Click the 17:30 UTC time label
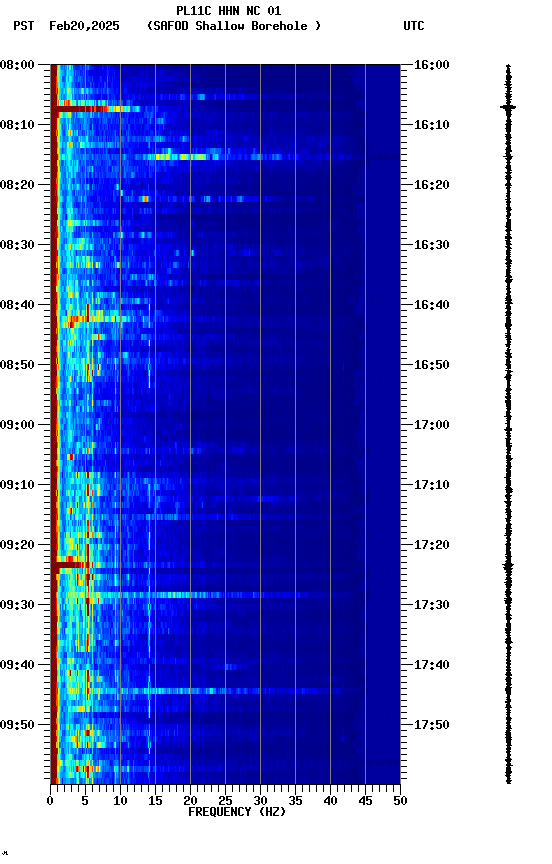Image resolution: width=552 pixels, height=864 pixels. point(432,606)
